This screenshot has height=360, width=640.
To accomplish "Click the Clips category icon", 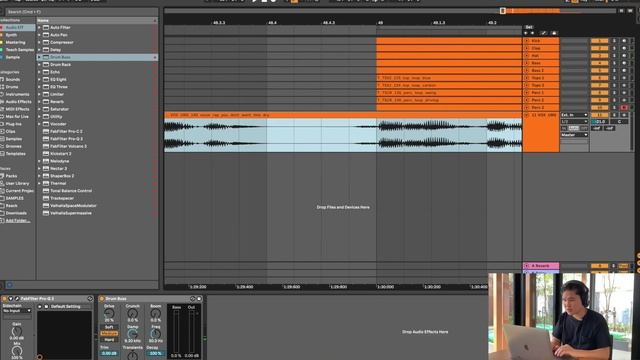I will (x=2, y=131).
